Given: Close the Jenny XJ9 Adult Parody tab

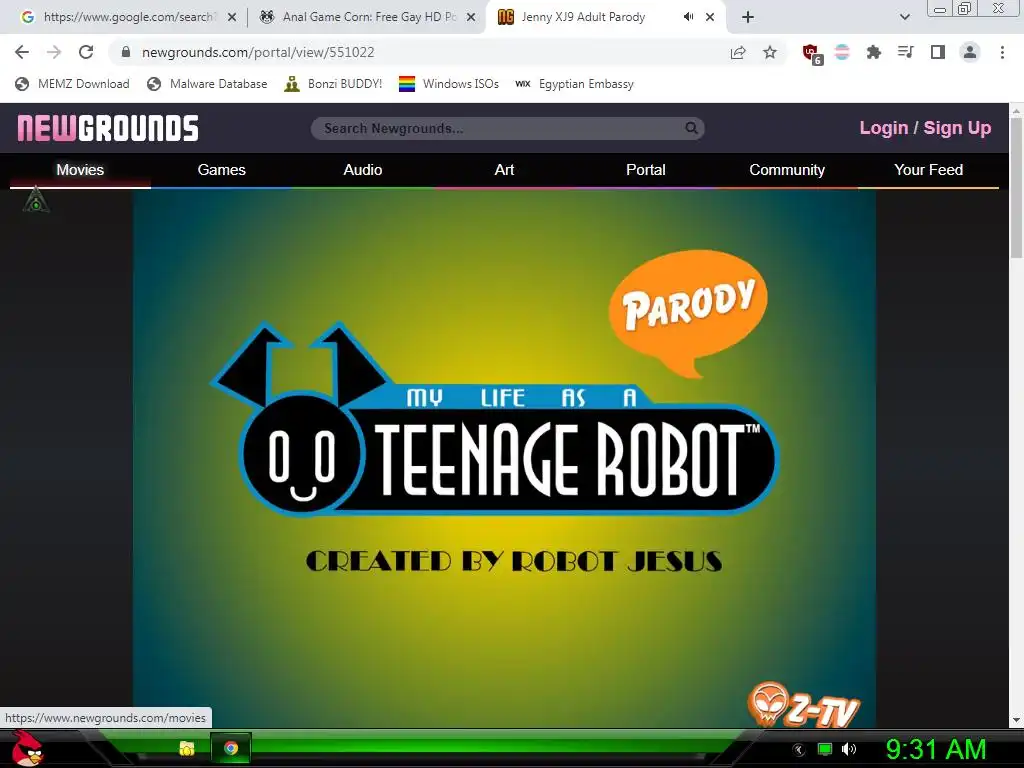Looking at the screenshot, I should tap(710, 17).
